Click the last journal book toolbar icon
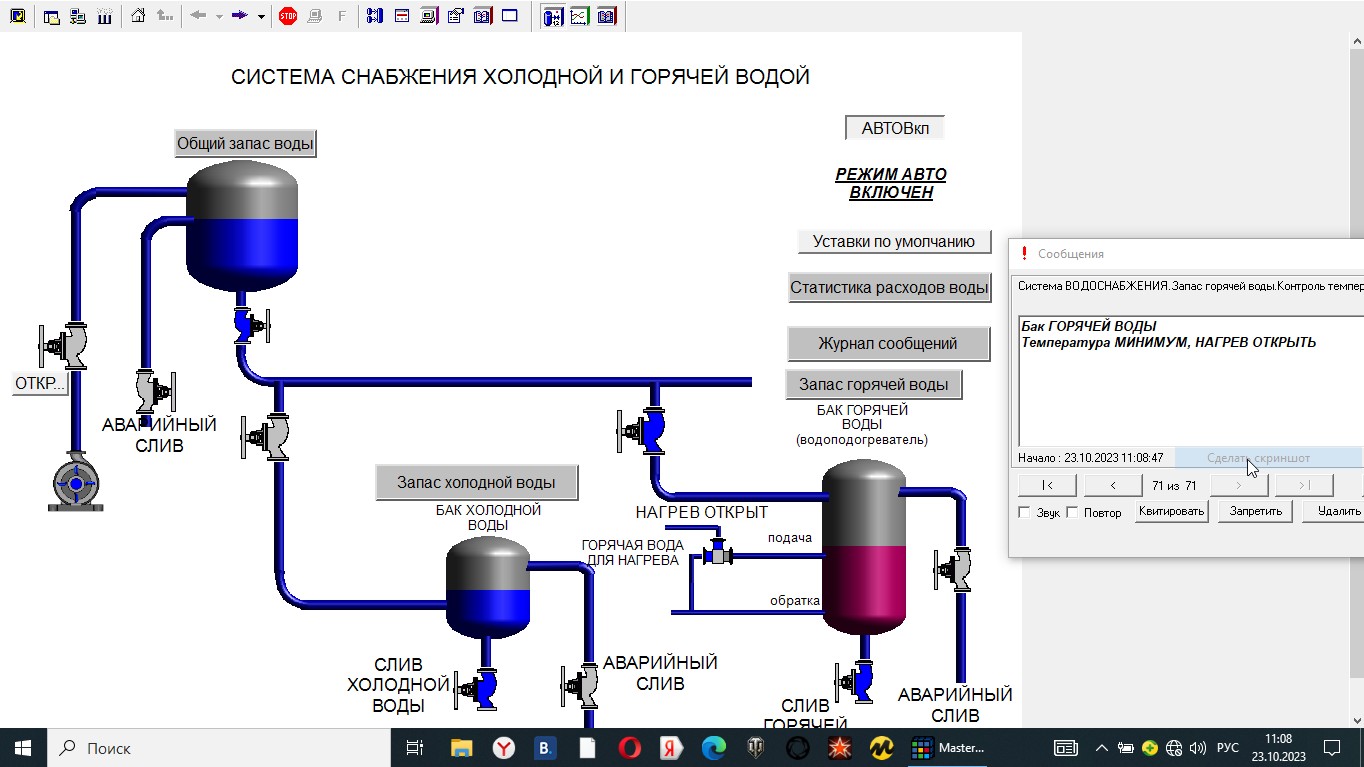 tap(606, 16)
